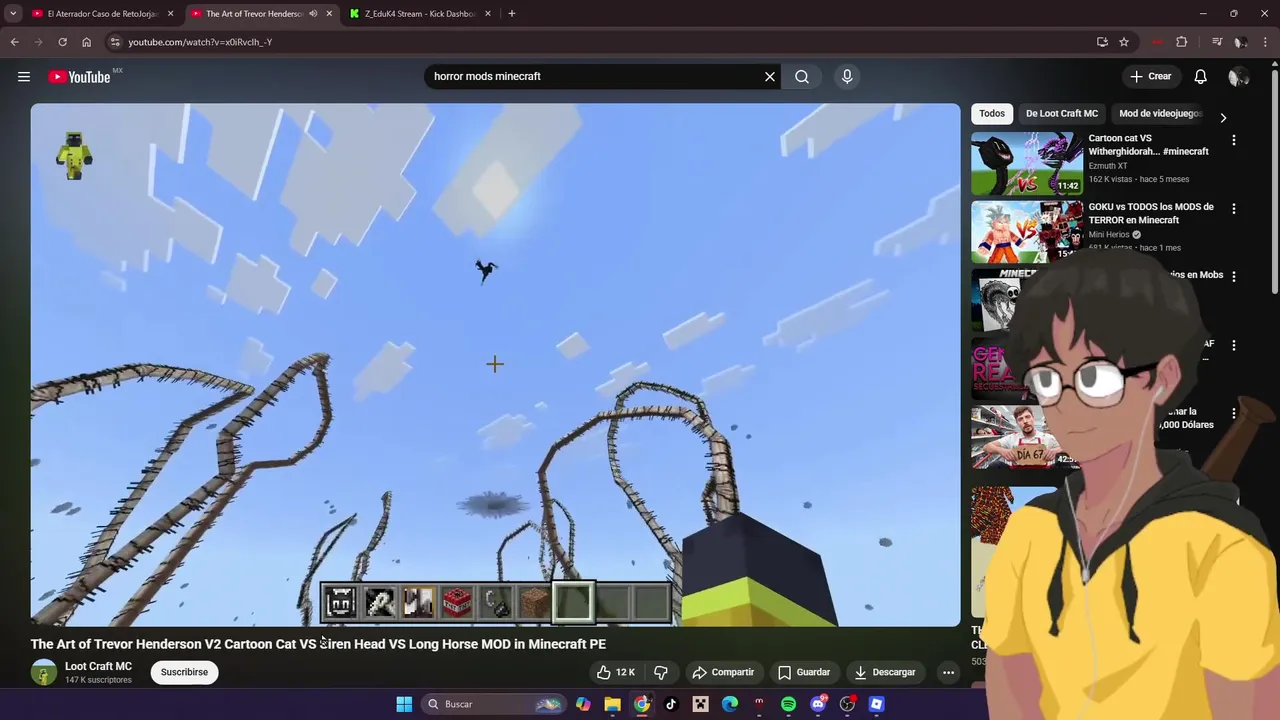Screen dimensions: 1280x720
Task: Like the video with thumbs up
Action: click(616, 672)
